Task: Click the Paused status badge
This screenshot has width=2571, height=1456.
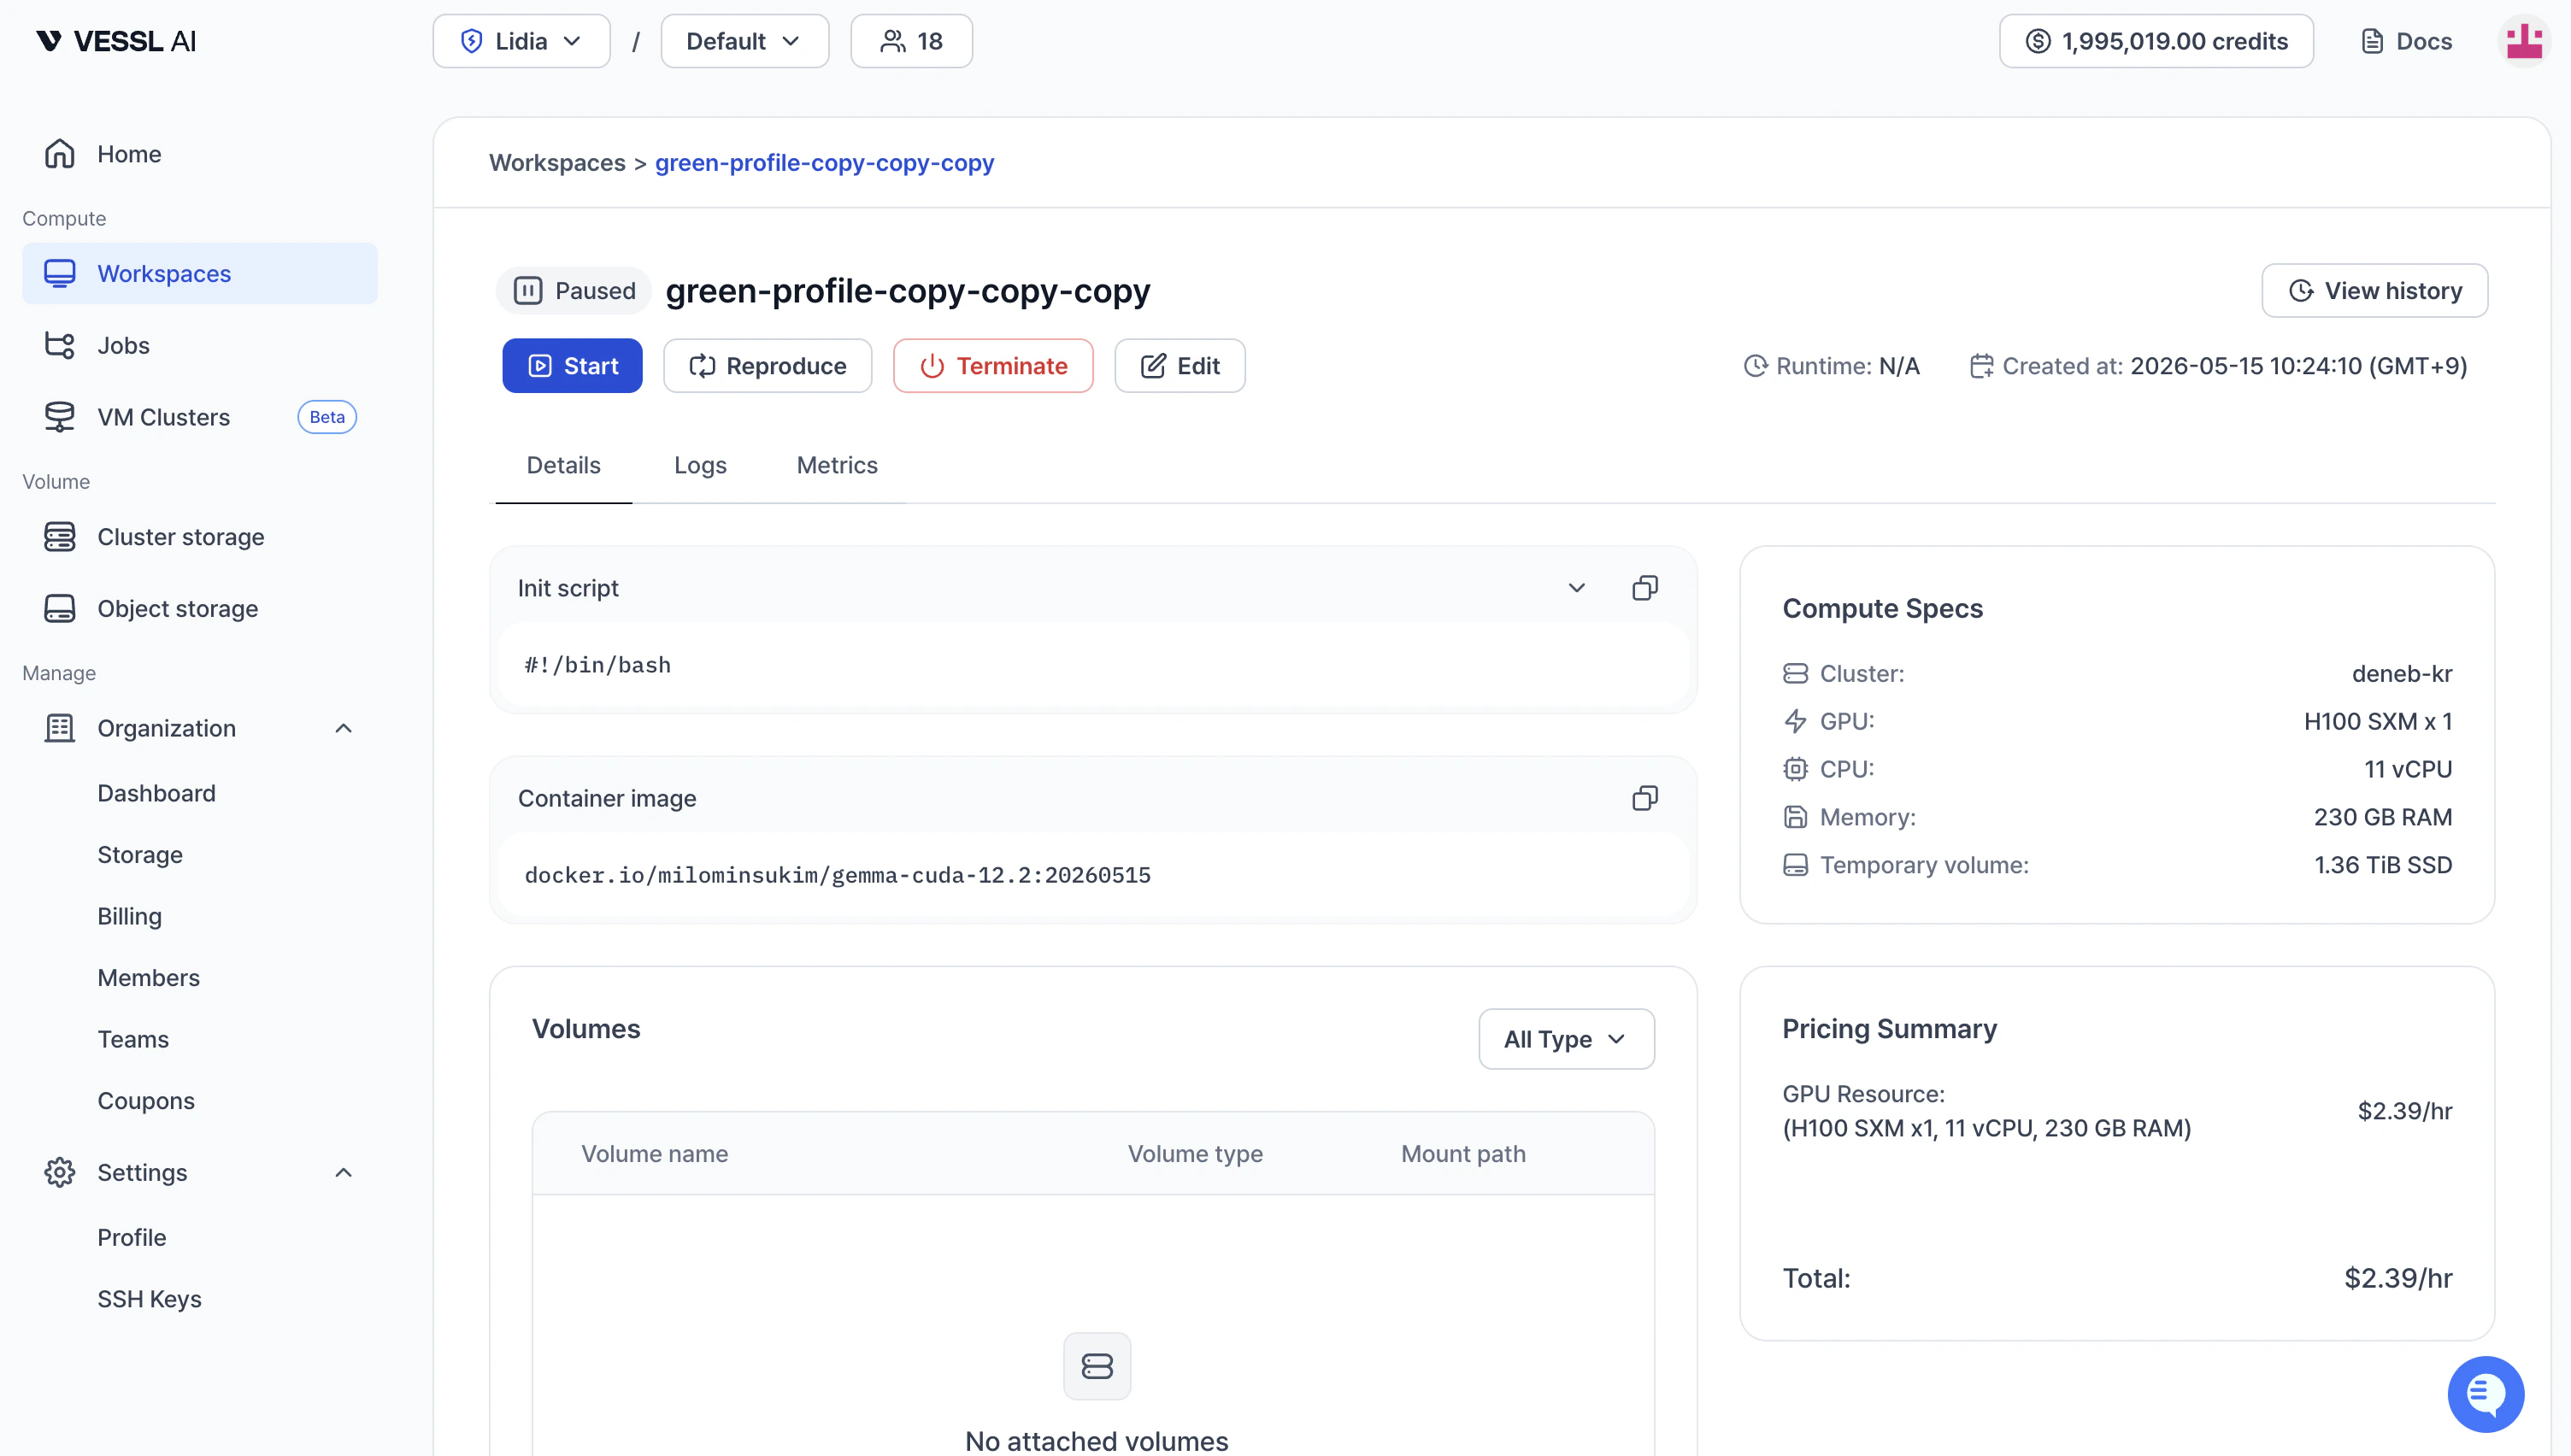Action: point(574,290)
